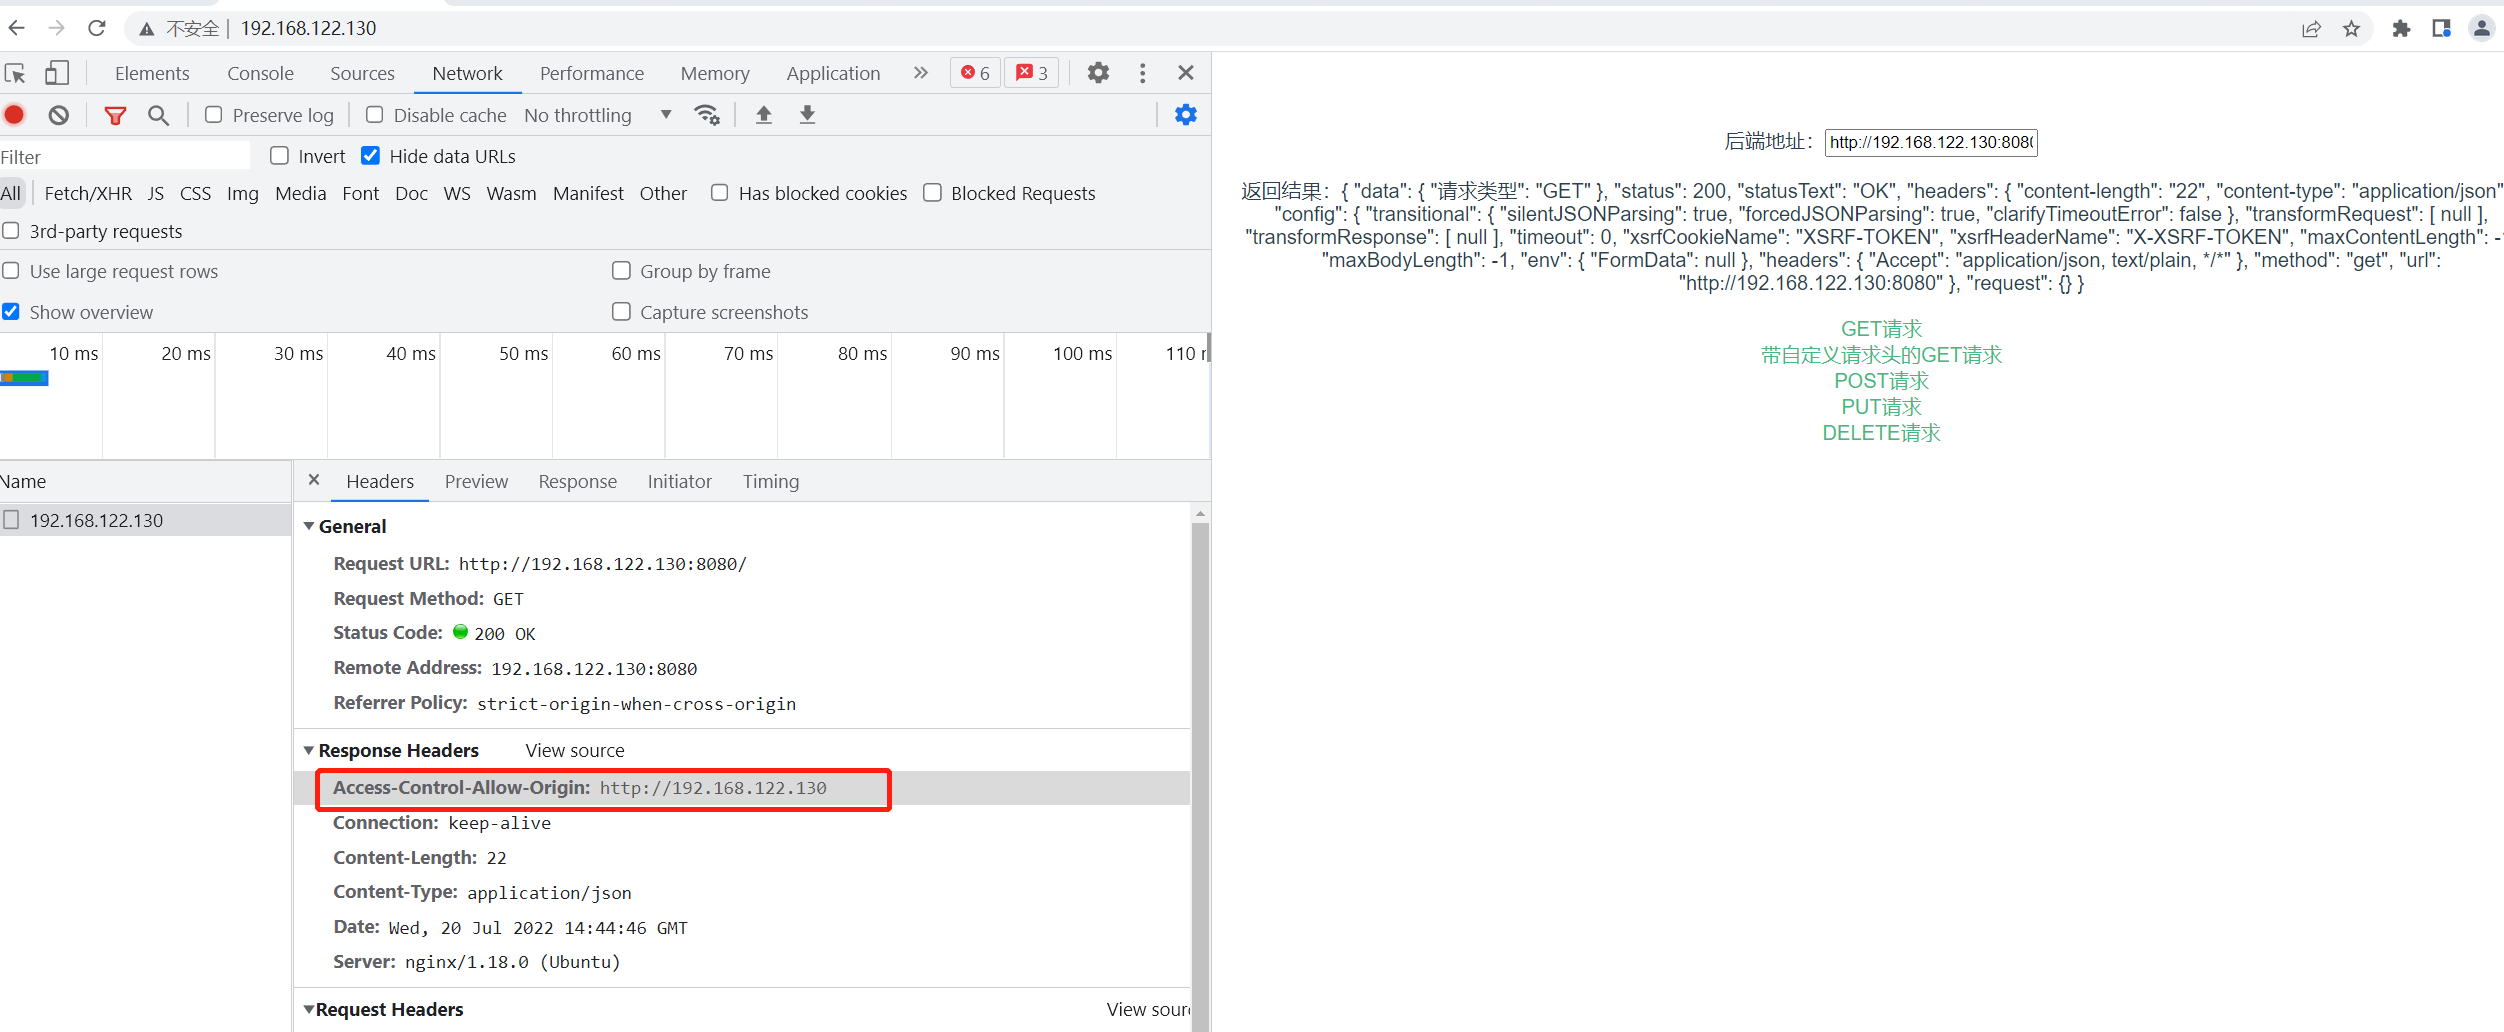Switch to the Console tab

pyautogui.click(x=260, y=73)
